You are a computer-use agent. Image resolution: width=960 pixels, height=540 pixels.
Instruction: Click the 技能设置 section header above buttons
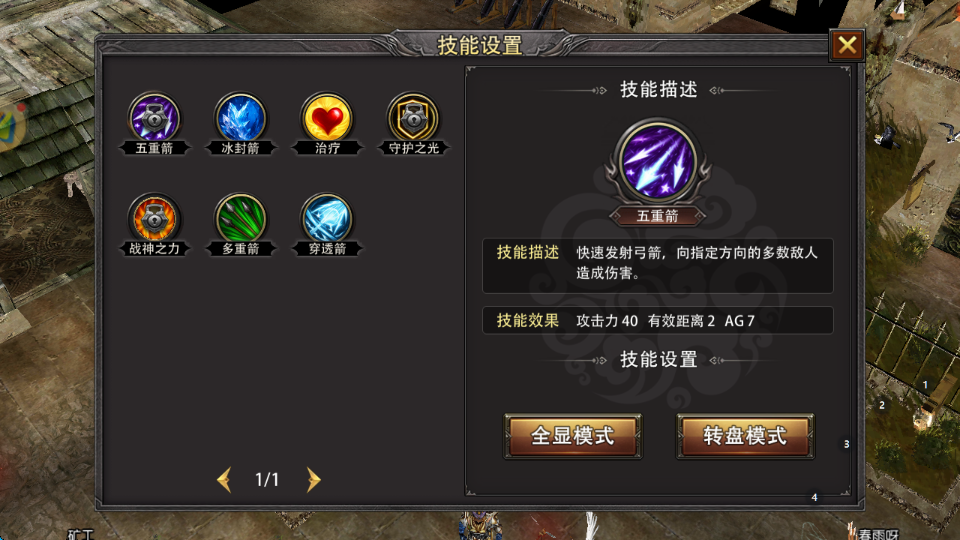(x=659, y=359)
